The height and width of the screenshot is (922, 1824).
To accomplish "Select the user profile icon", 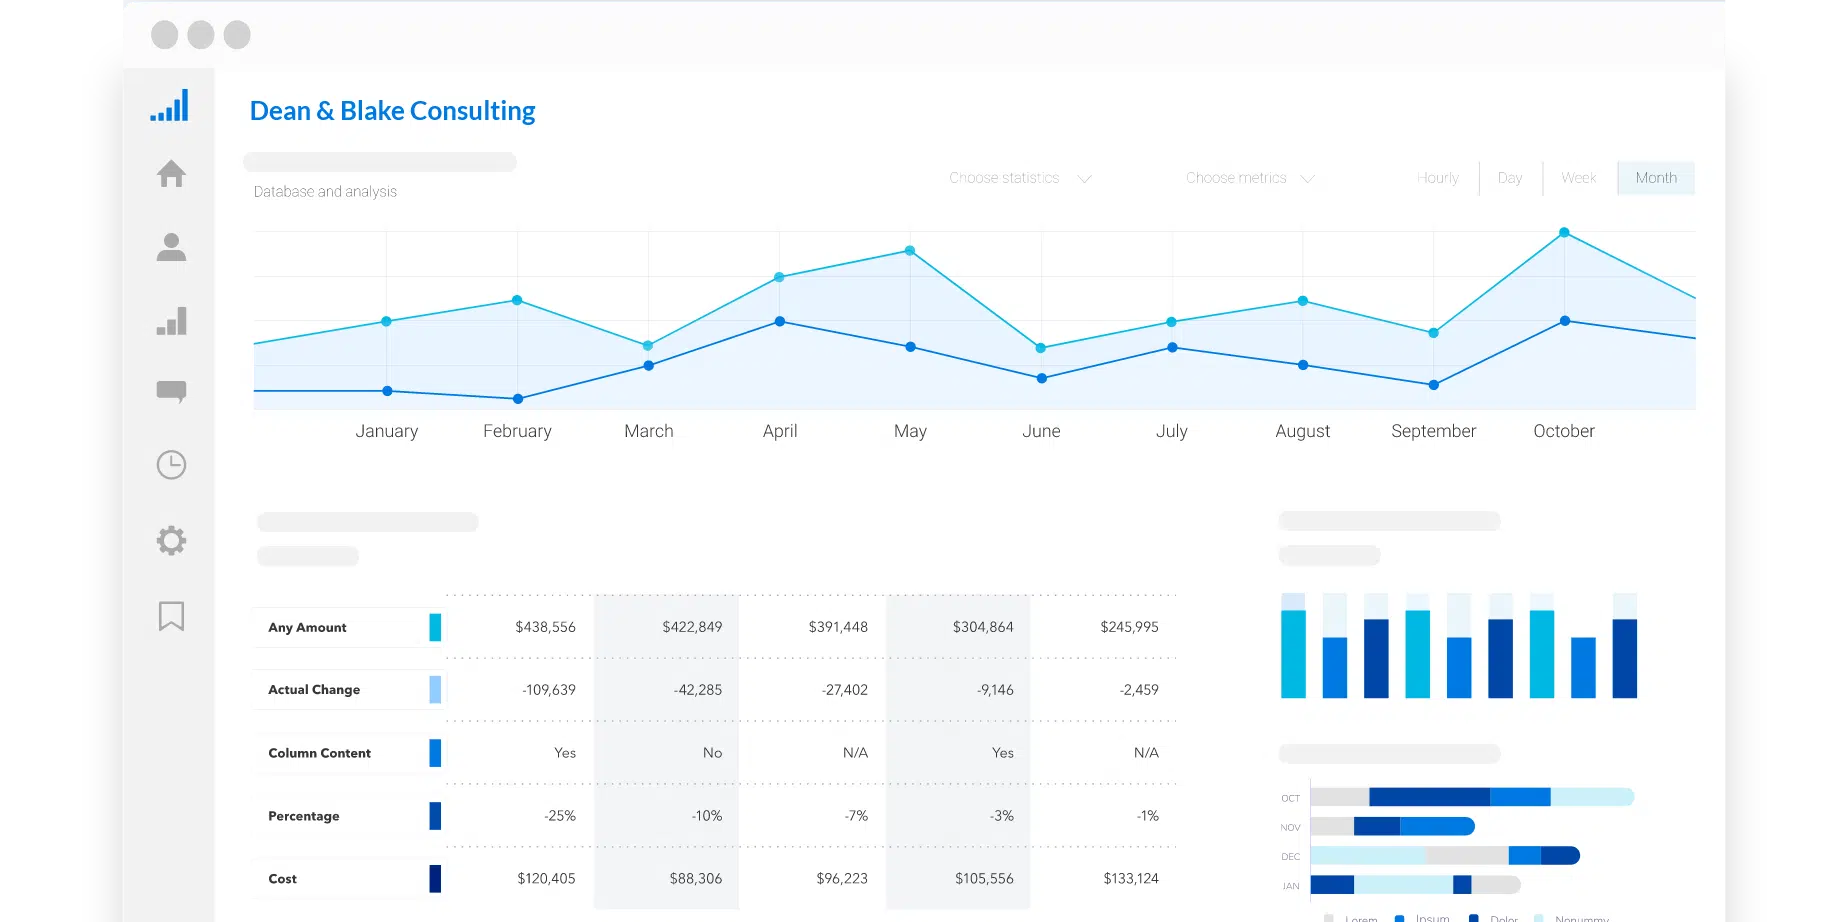I will (170, 247).
